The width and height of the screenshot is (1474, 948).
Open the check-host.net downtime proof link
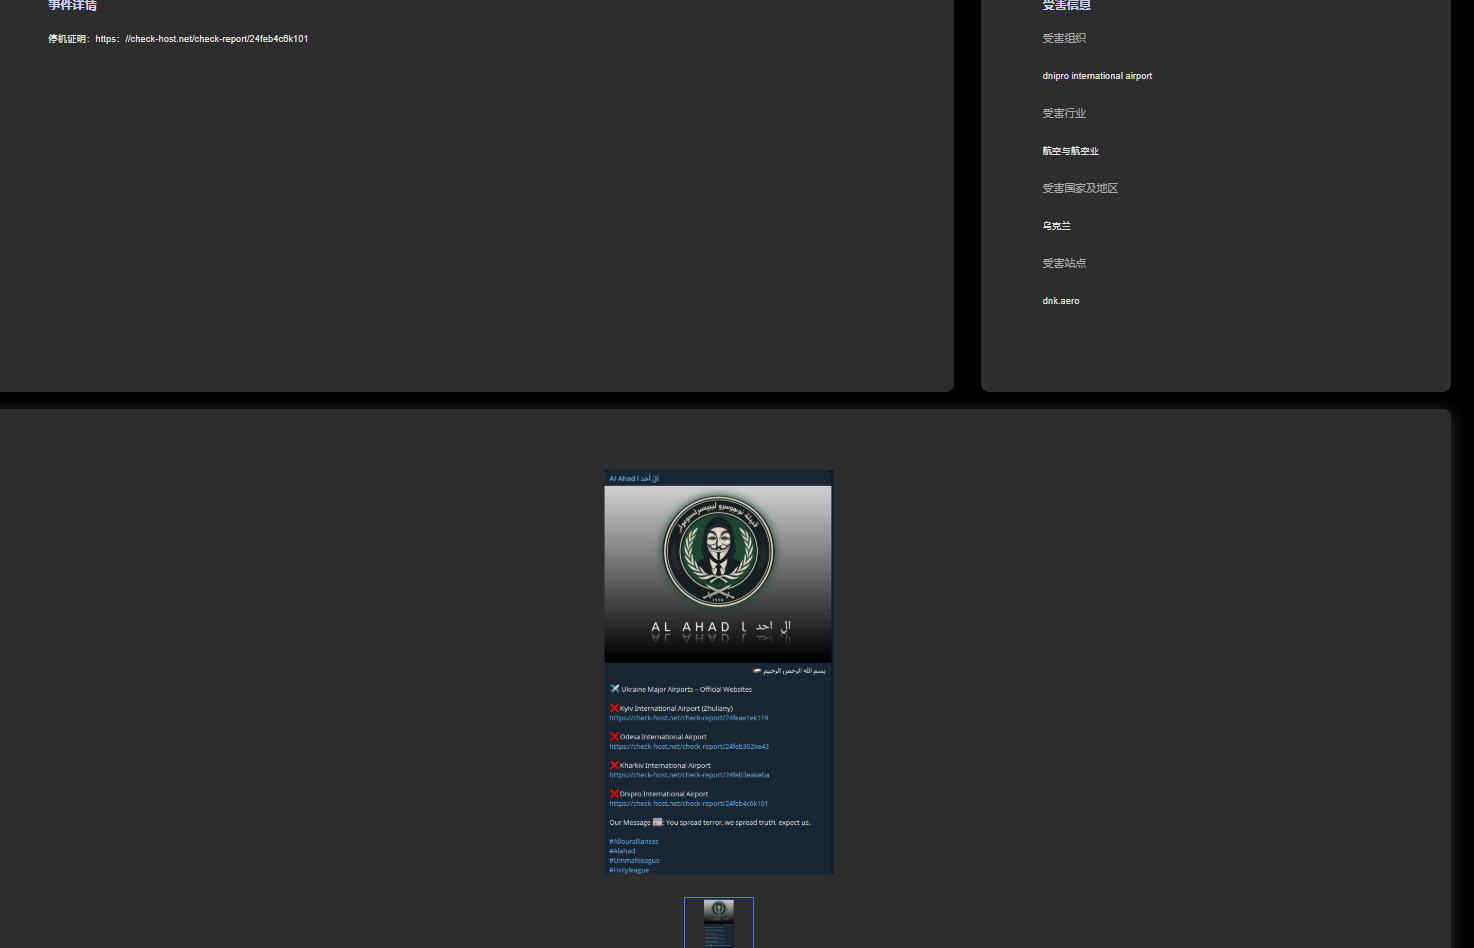pyautogui.click(x=202, y=39)
